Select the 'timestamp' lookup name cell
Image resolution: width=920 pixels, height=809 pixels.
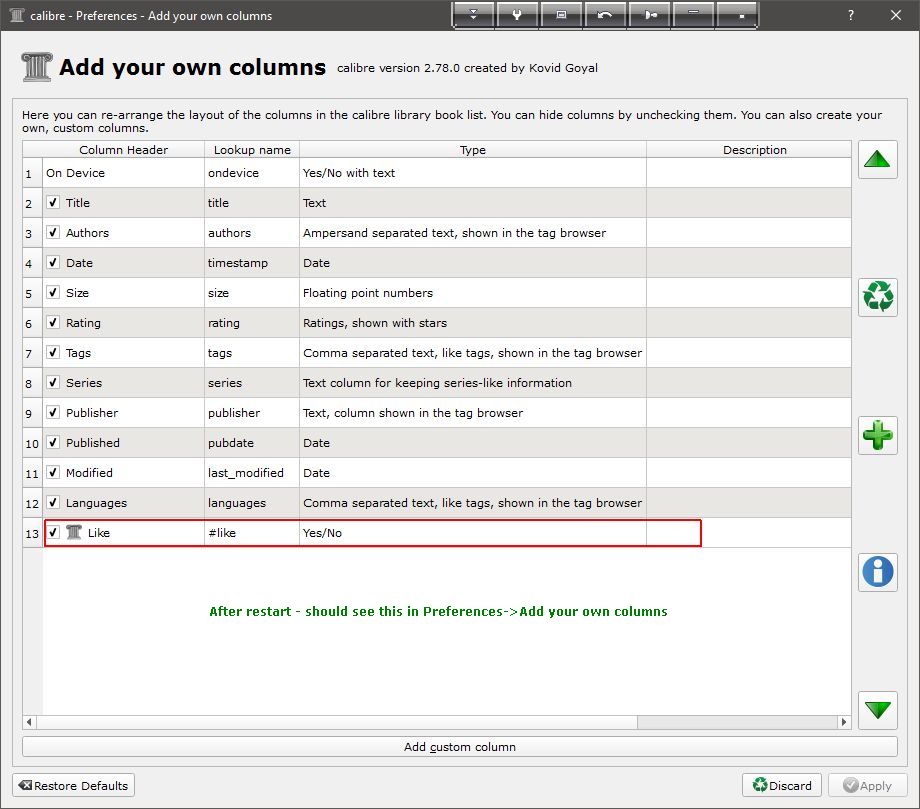click(252, 263)
